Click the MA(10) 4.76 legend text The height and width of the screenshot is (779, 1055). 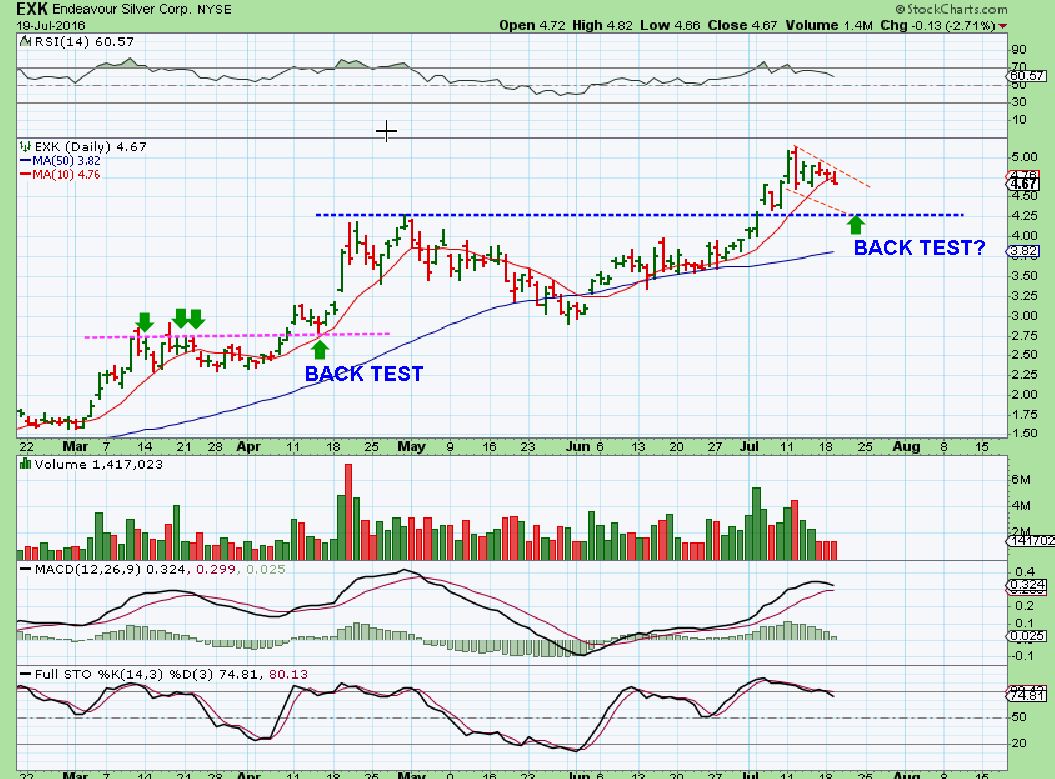click(67, 174)
